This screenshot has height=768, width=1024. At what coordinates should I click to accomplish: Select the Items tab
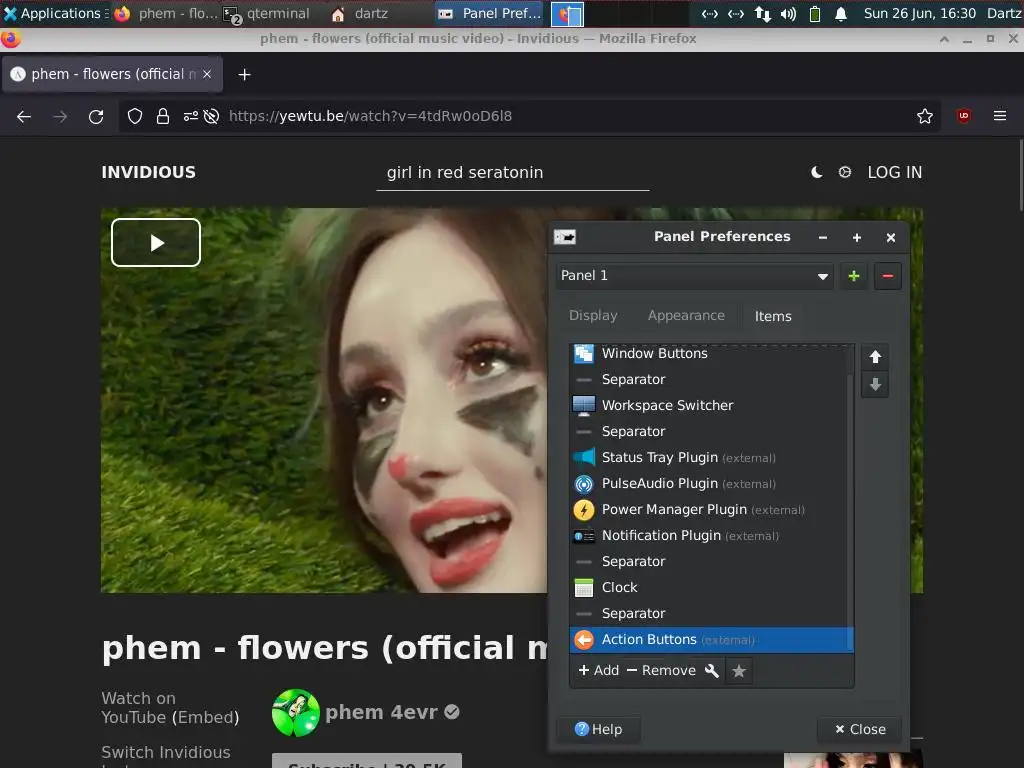coord(773,316)
